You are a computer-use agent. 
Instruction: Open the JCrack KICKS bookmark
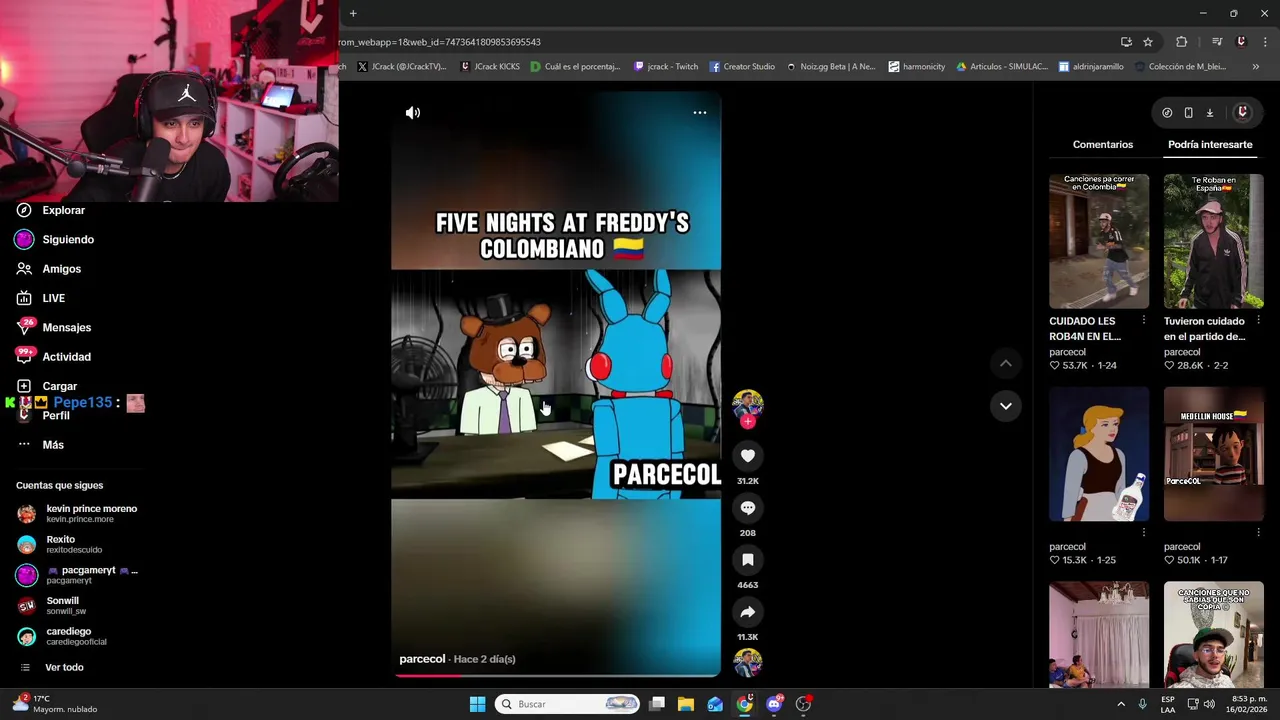tap(490, 67)
